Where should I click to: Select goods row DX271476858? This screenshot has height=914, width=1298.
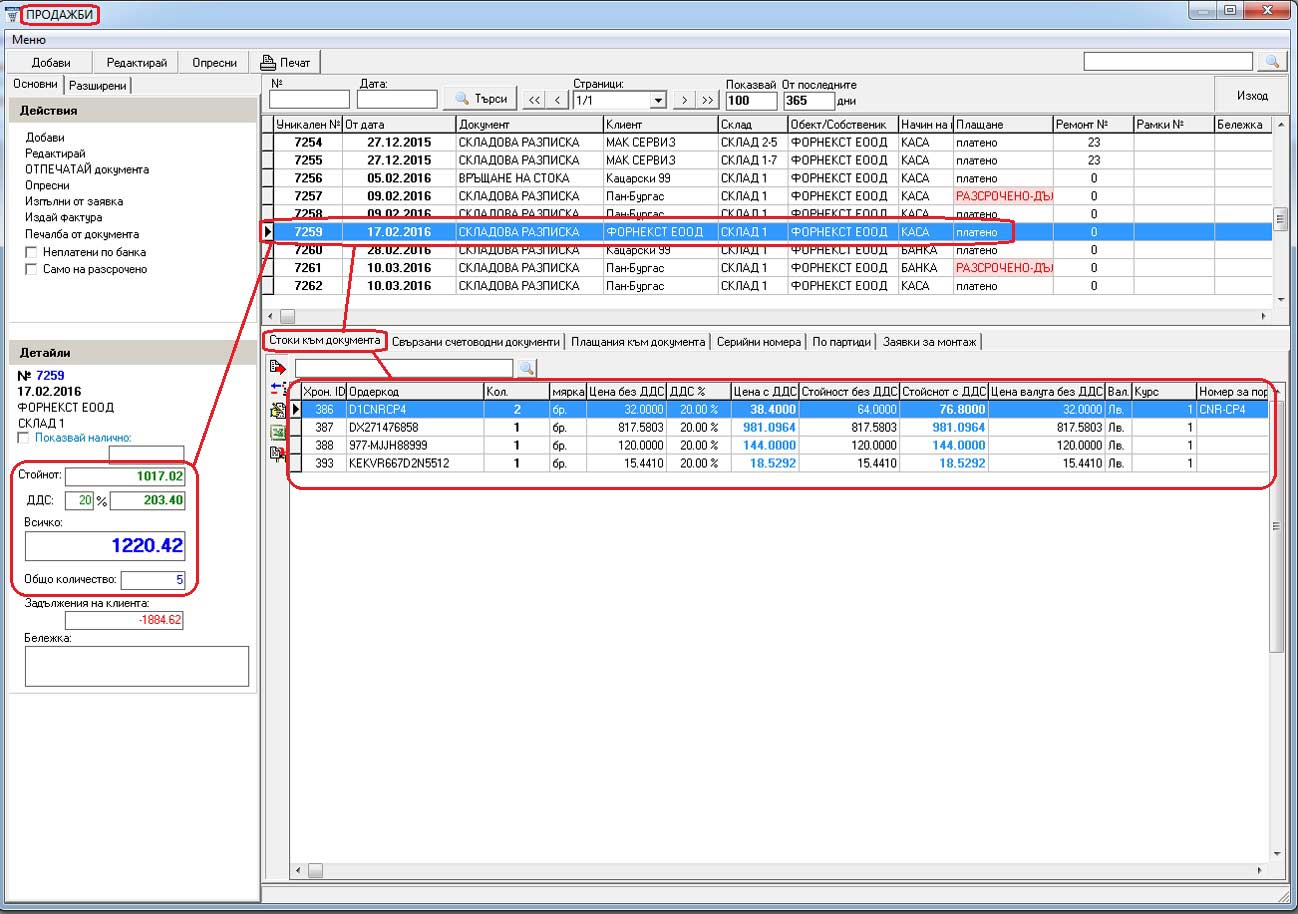pyautogui.click(x=780, y=427)
